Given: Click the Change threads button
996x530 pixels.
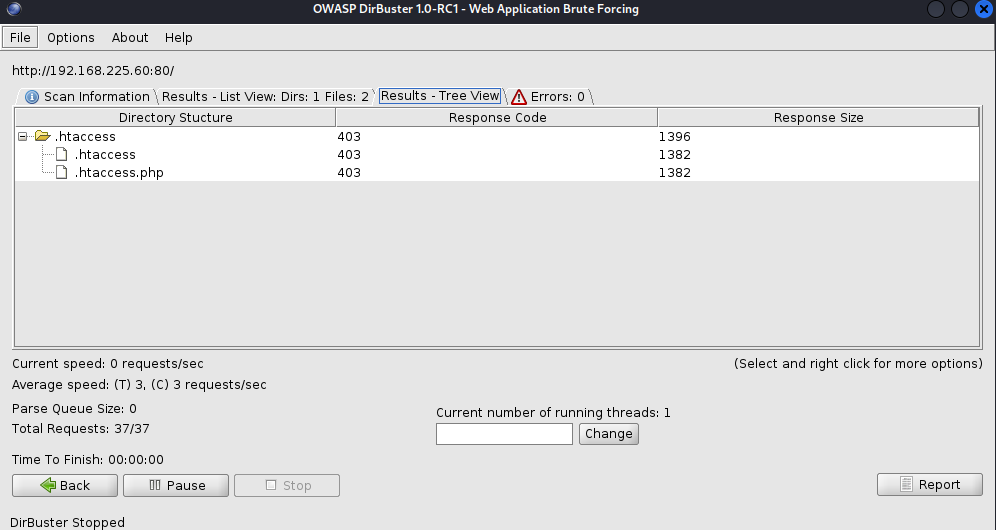Looking at the screenshot, I should 609,434.
